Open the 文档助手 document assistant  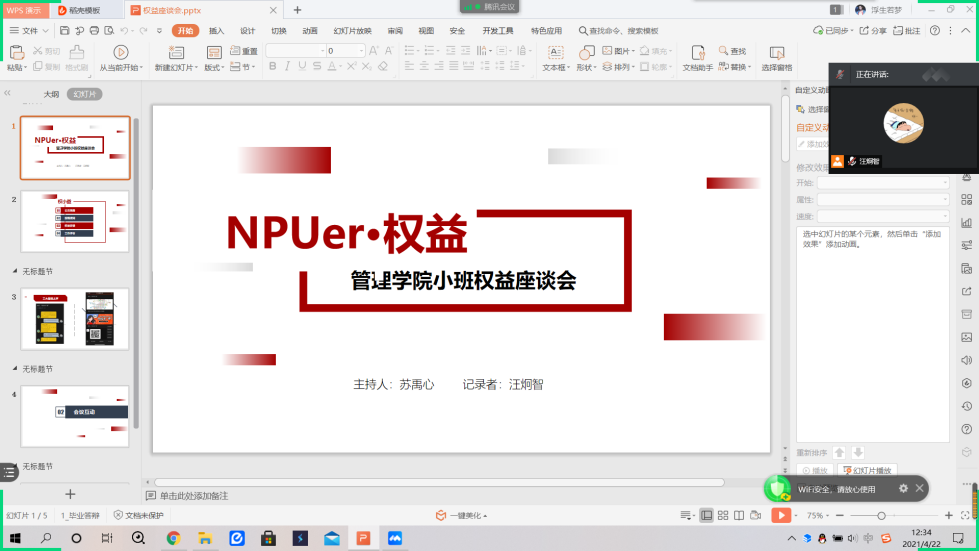(x=696, y=52)
